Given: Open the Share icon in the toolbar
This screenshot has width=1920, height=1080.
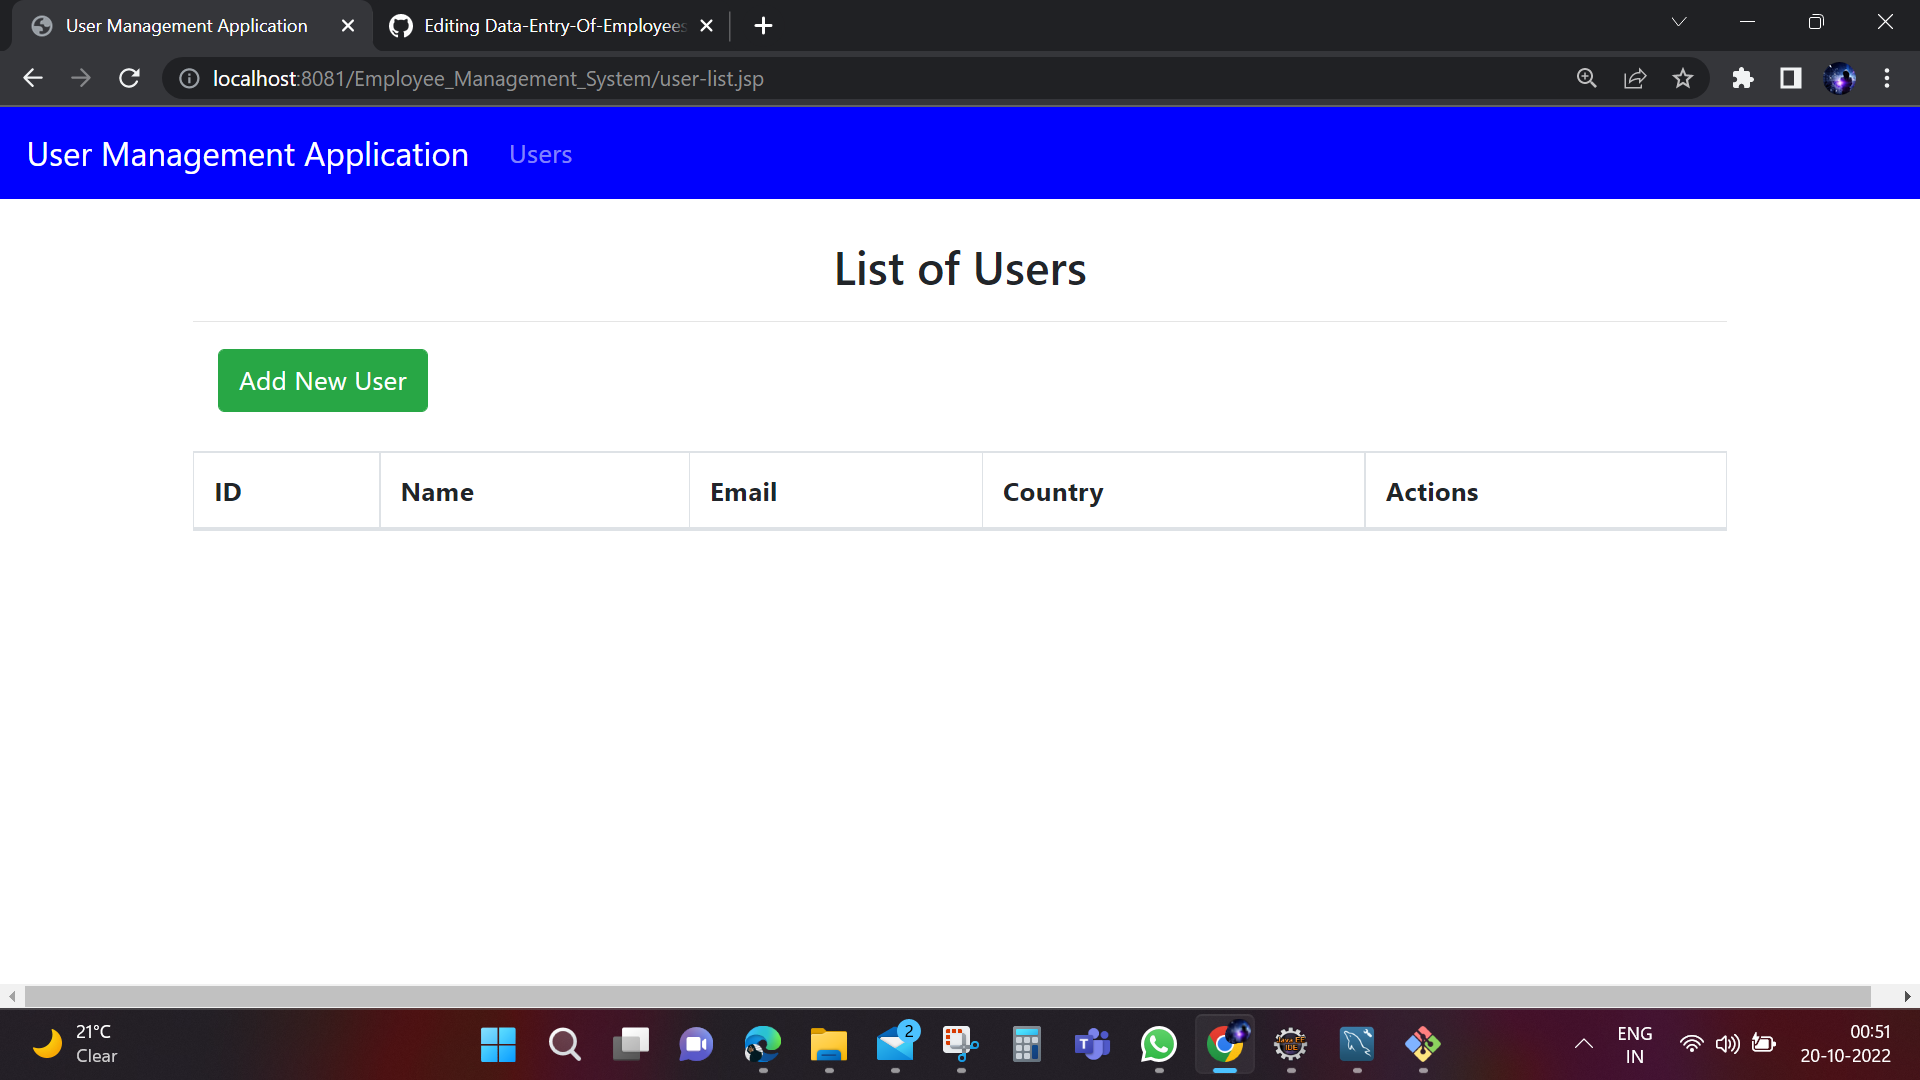Looking at the screenshot, I should click(1635, 78).
